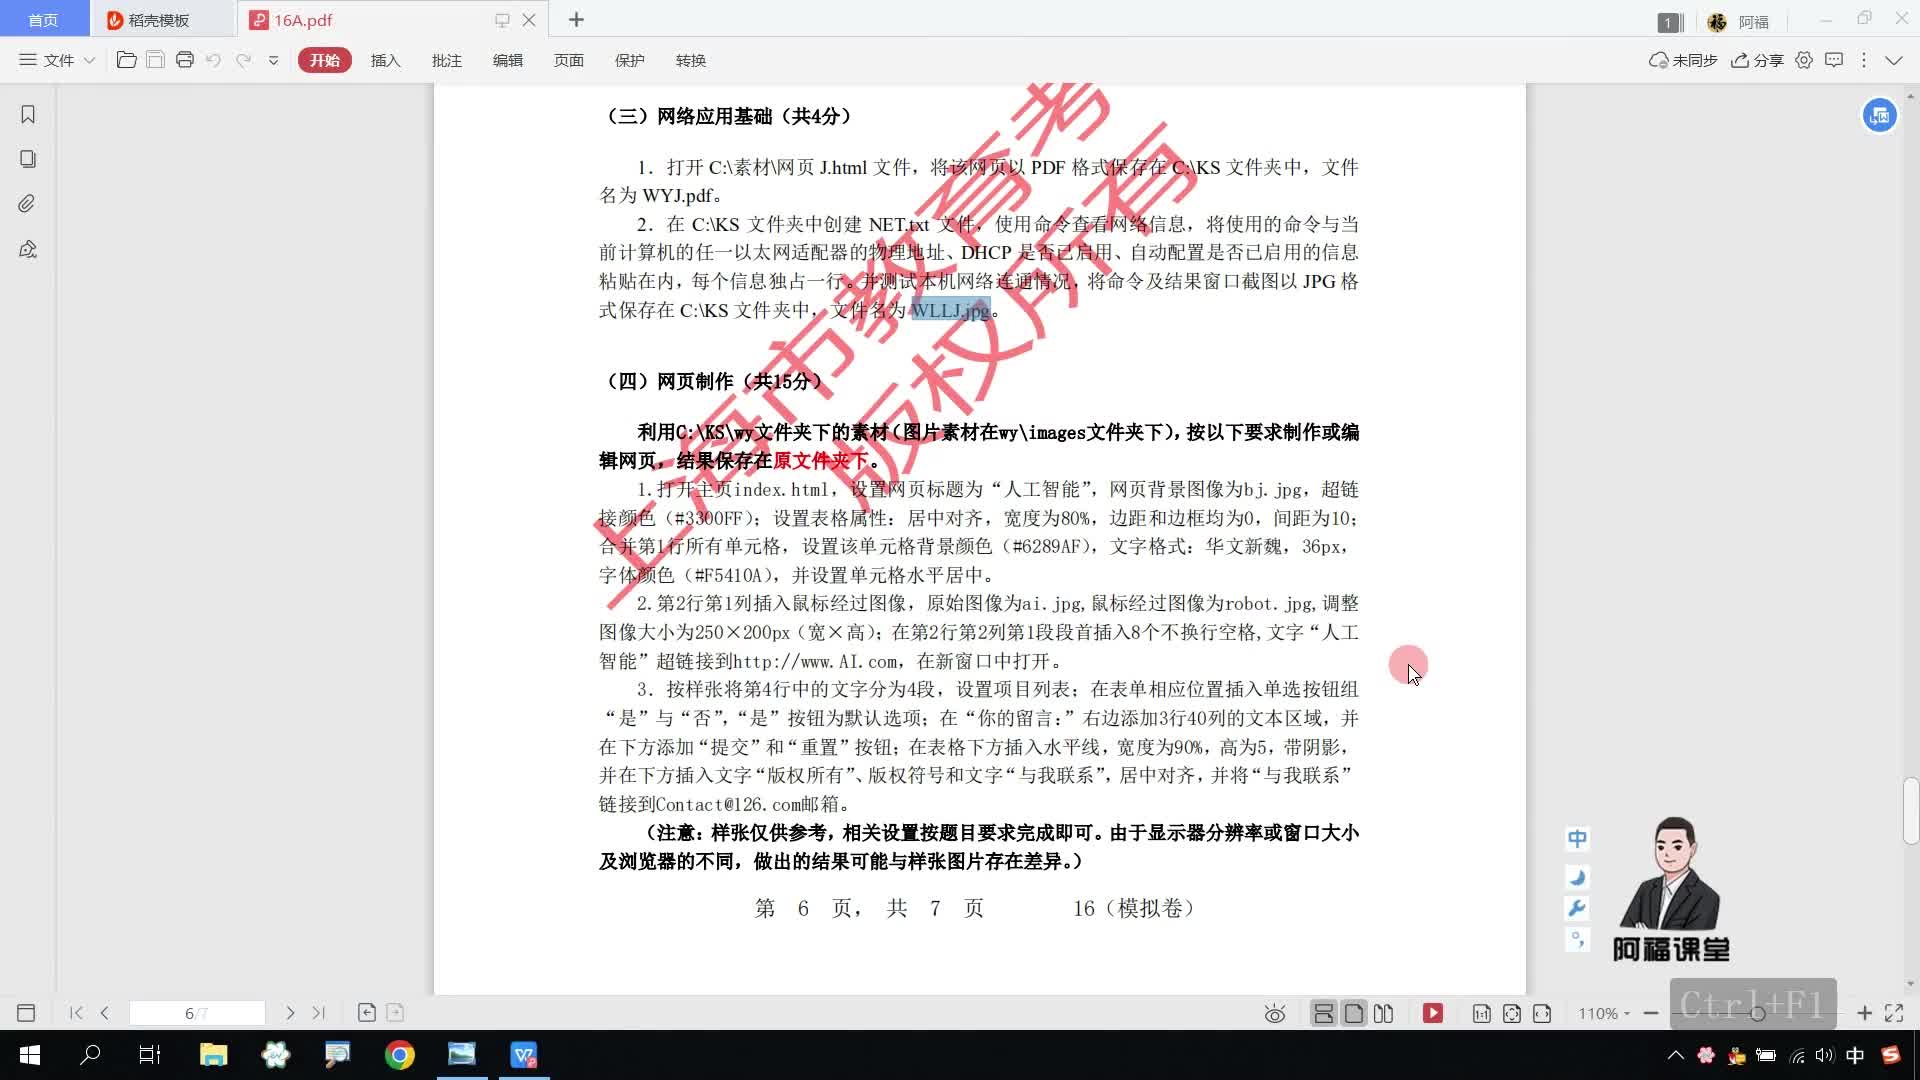Click the 未同步 sync status button

tap(1683, 60)
